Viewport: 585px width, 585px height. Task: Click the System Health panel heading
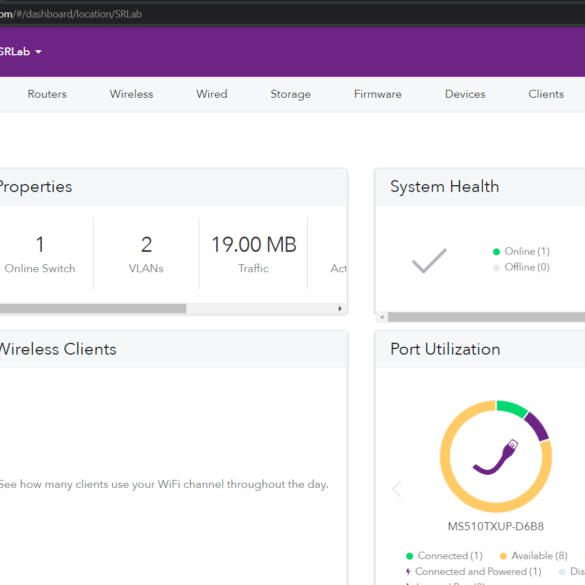pyautogui.click(x=444, y=187)
